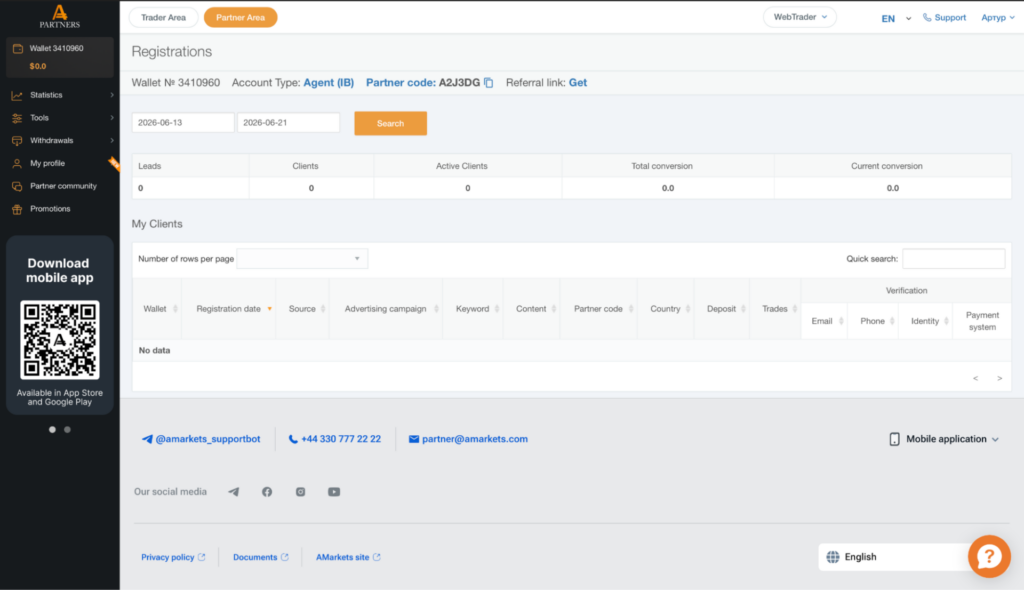Go to the next table page arrow
1024x590 pixels.
[999, 378]
